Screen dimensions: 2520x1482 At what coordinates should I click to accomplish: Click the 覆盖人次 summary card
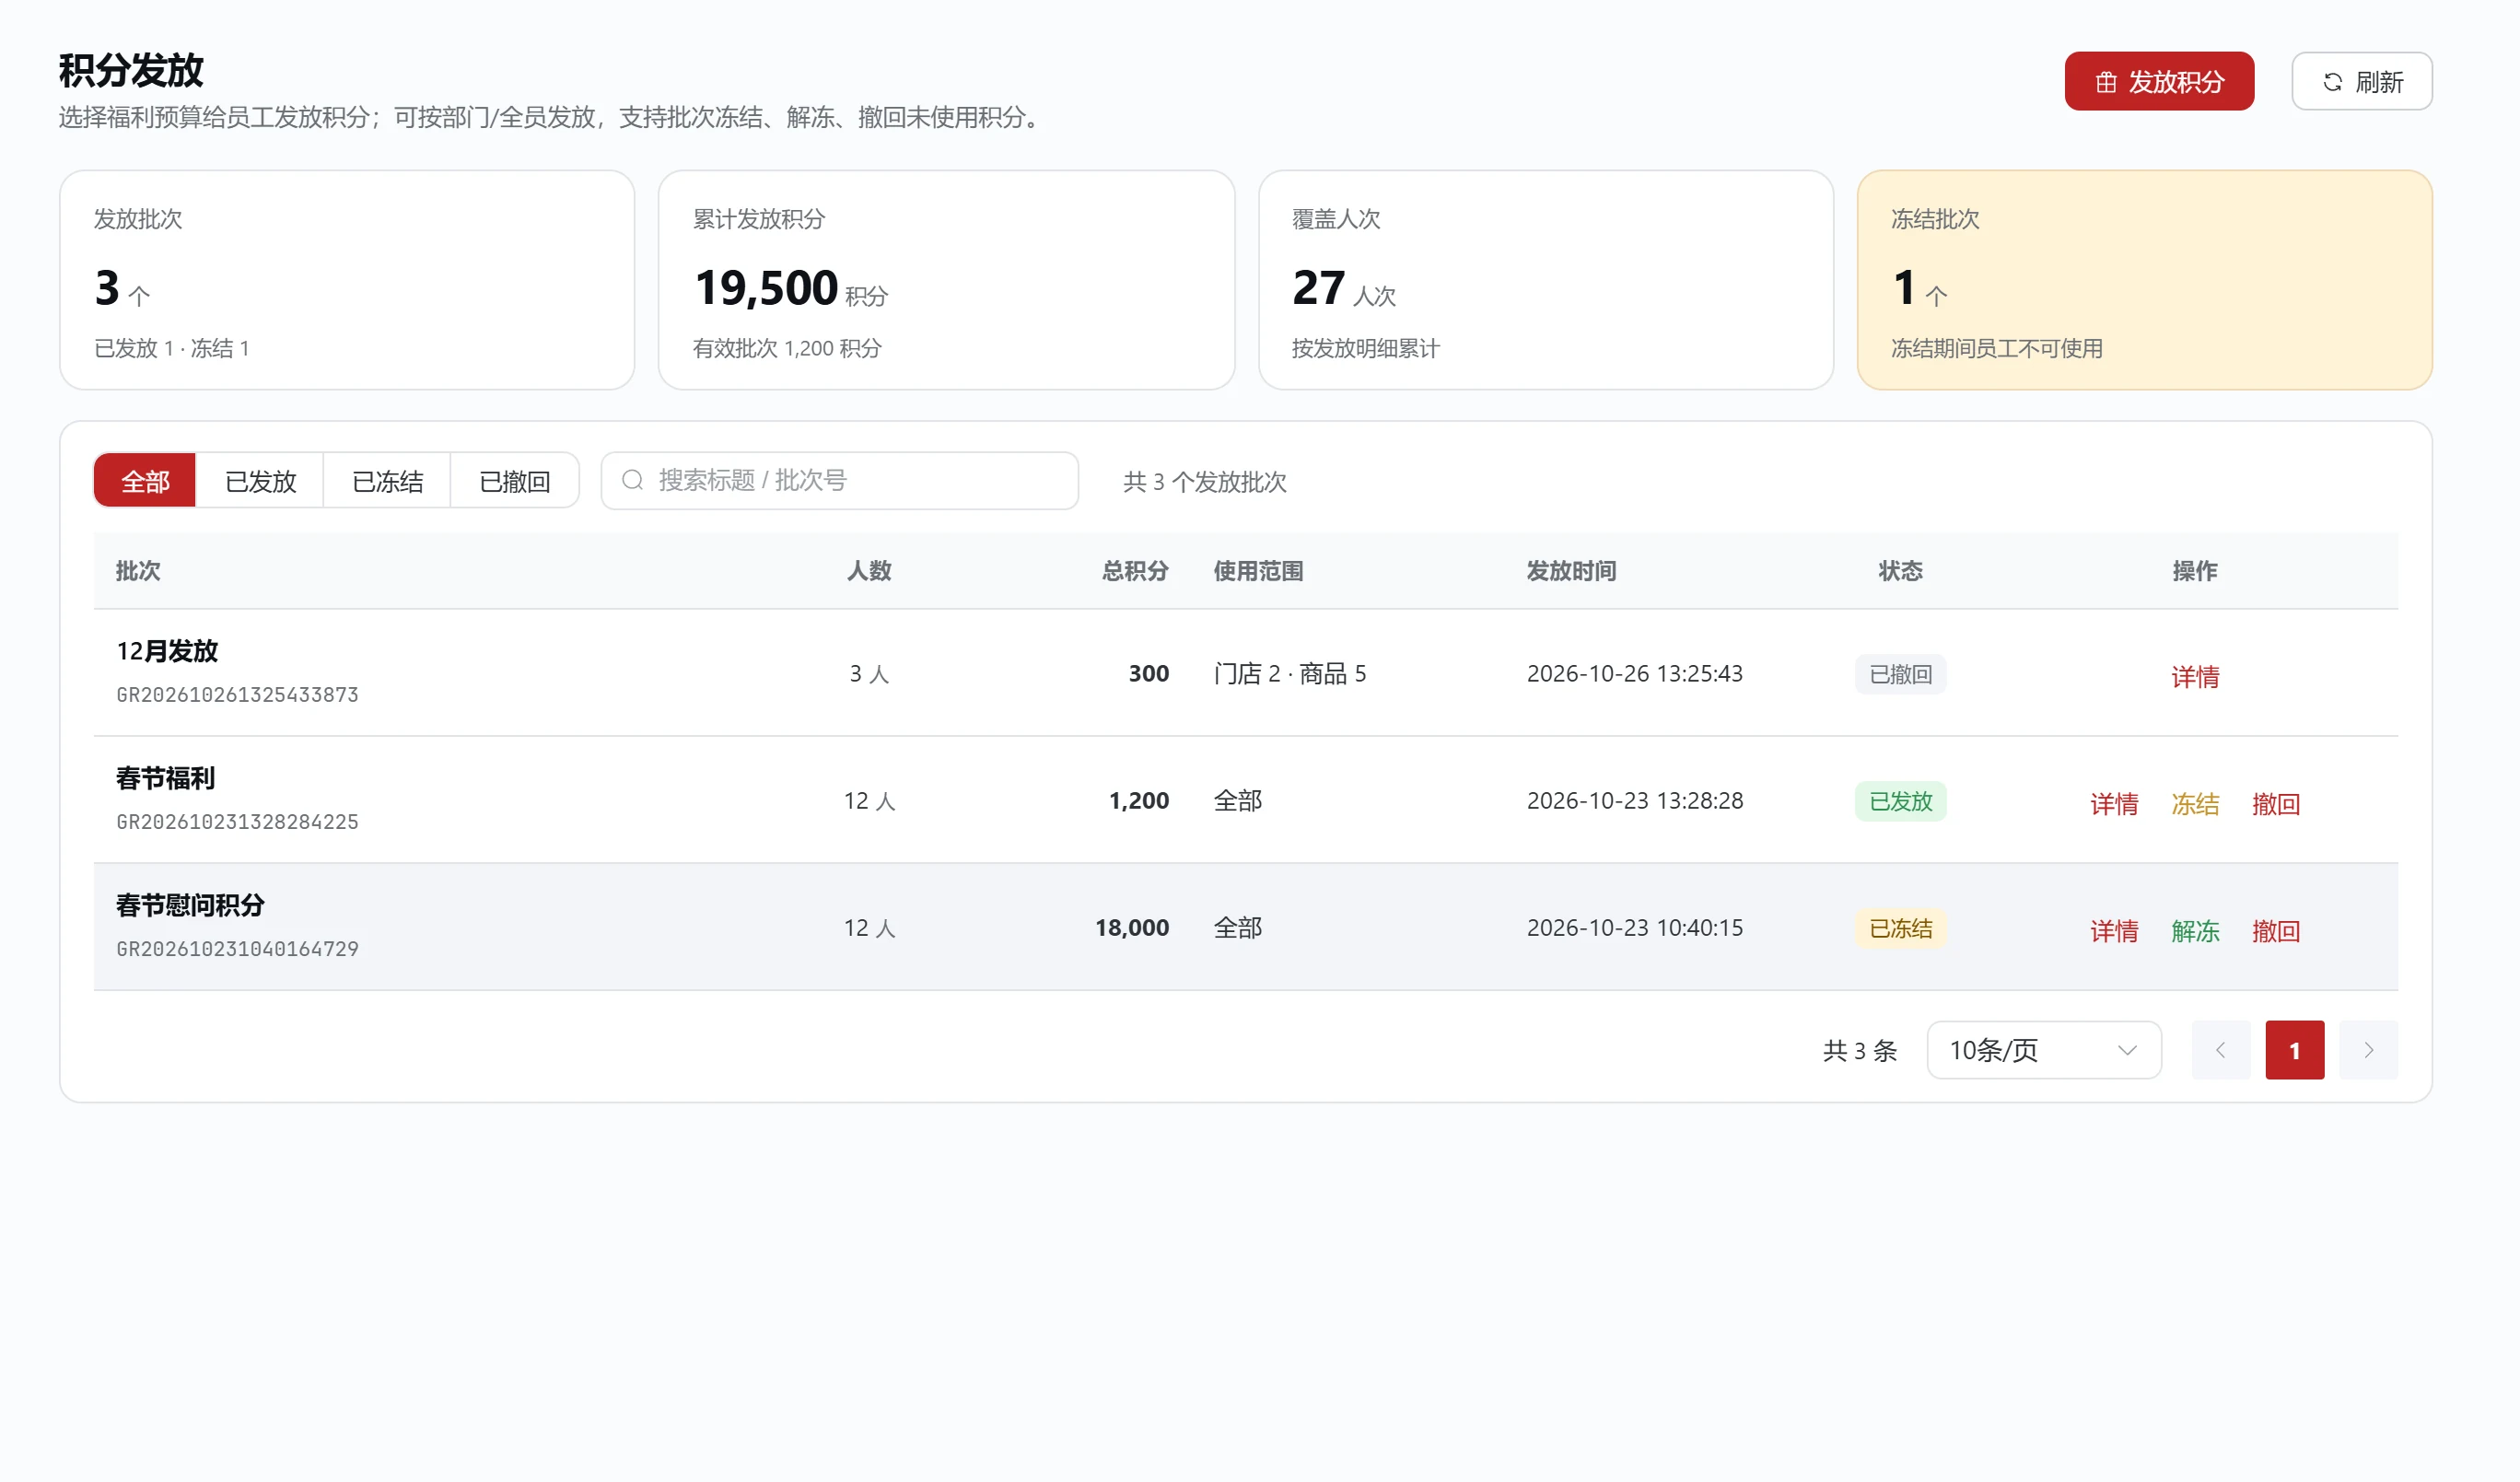tap(1545, 280)
